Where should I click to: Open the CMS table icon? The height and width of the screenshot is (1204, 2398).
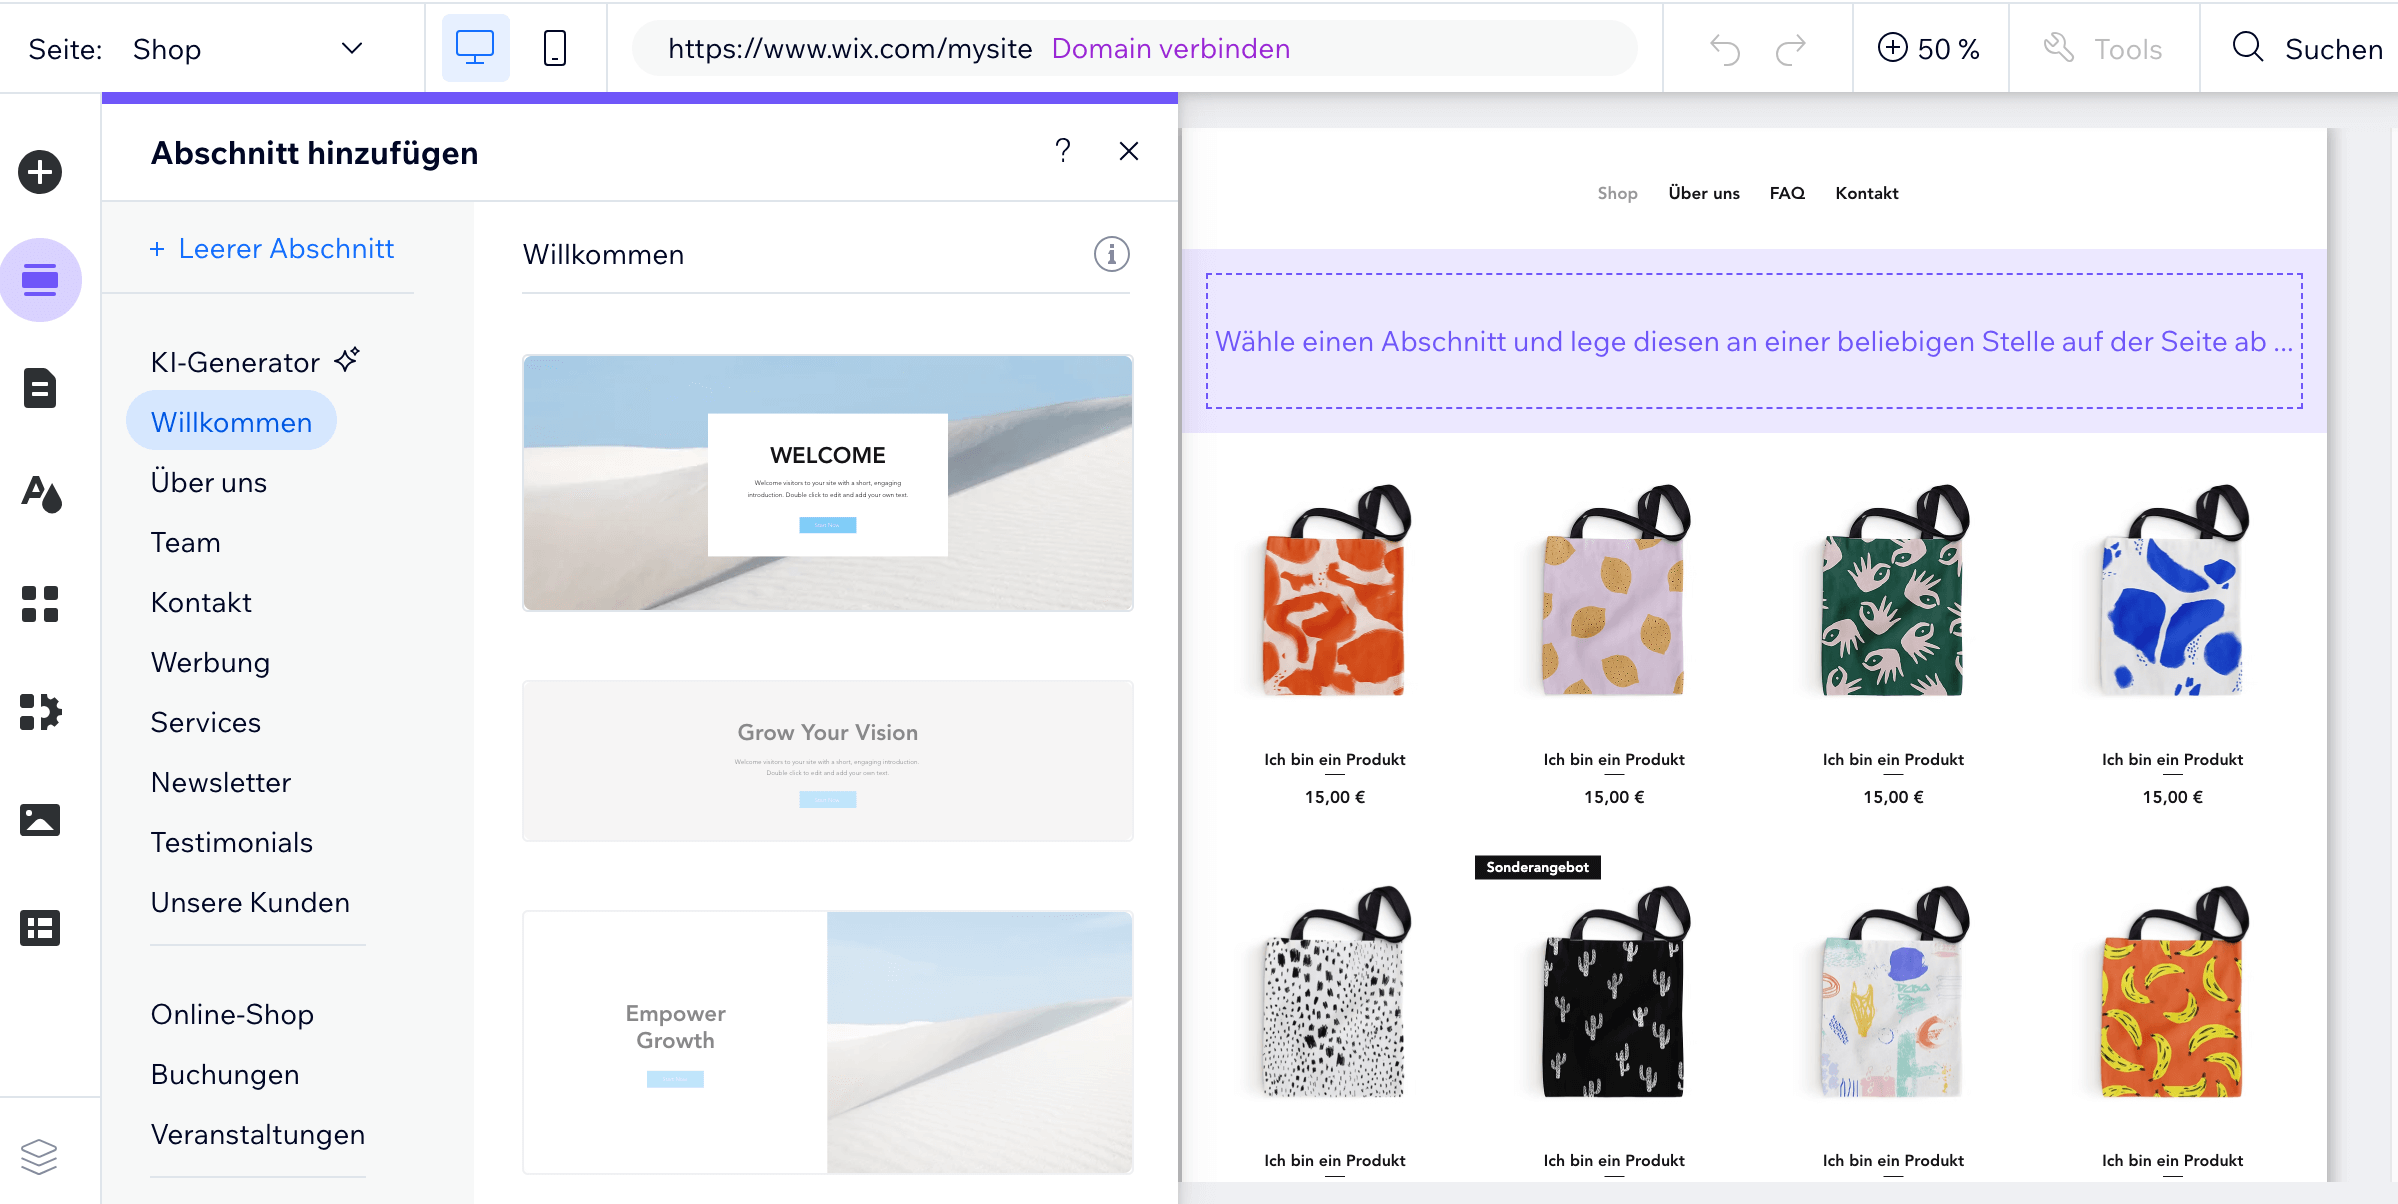[40, 928]
